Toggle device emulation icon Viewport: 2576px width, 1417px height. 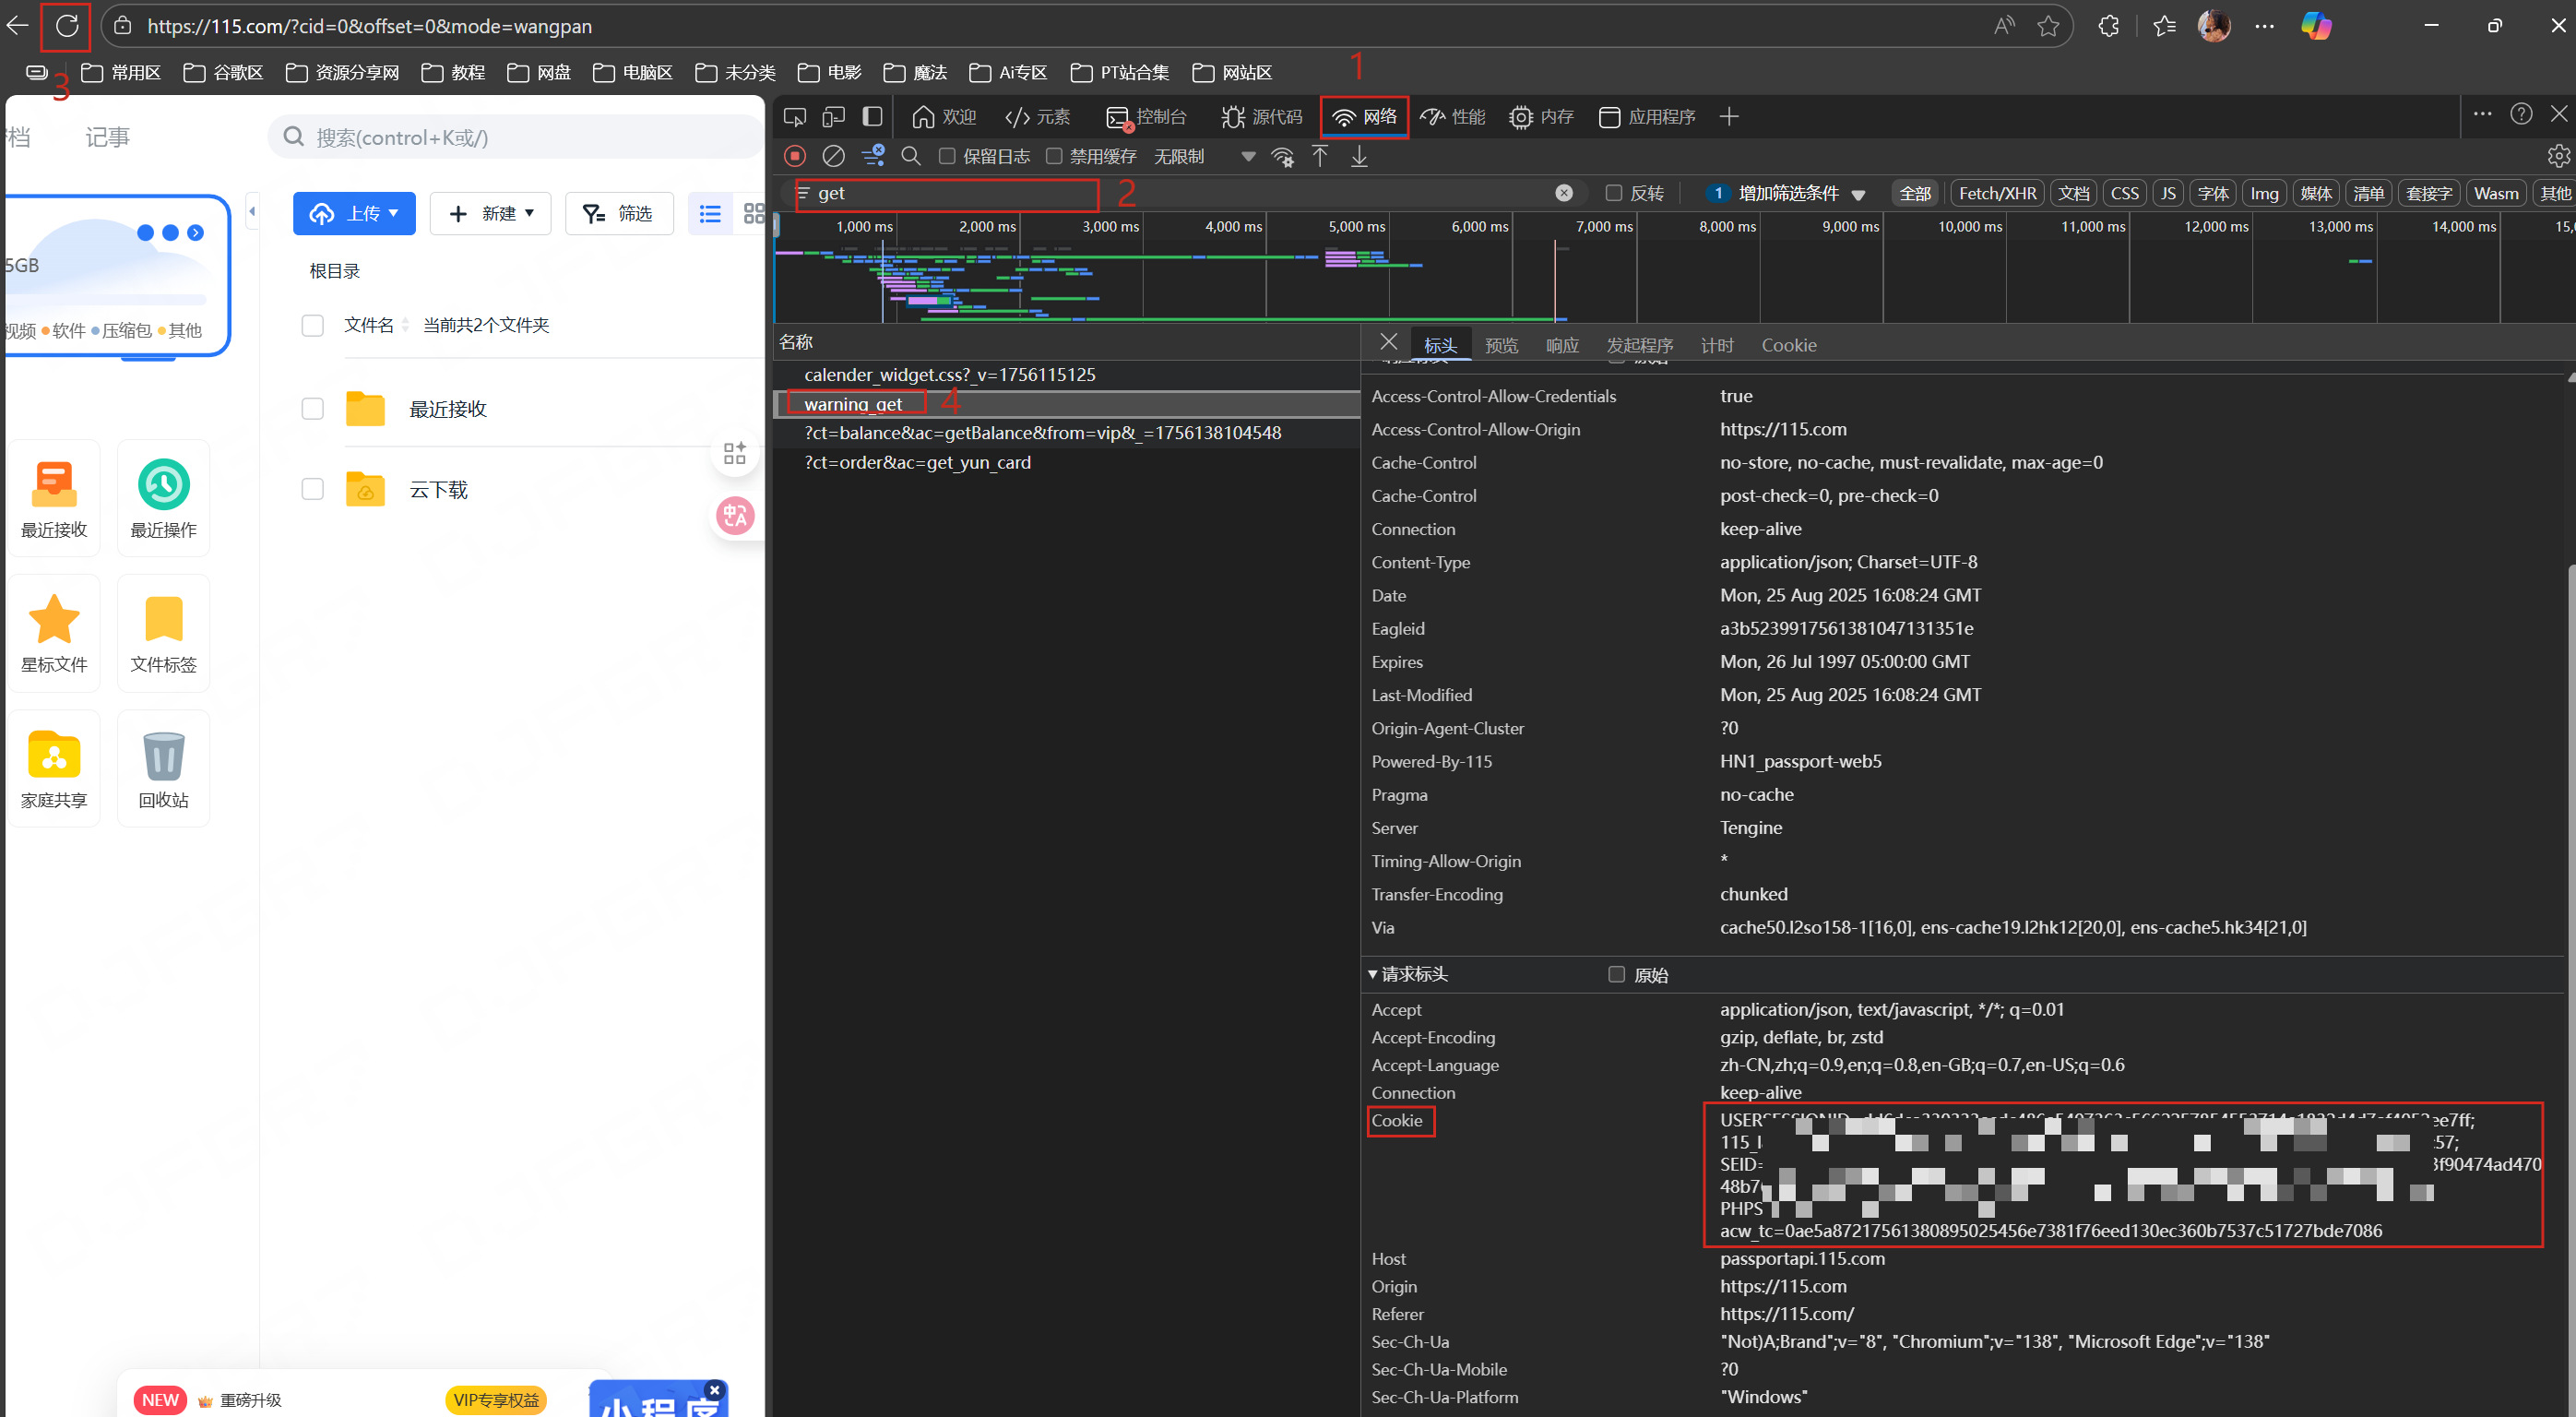[x=833, y=117]
